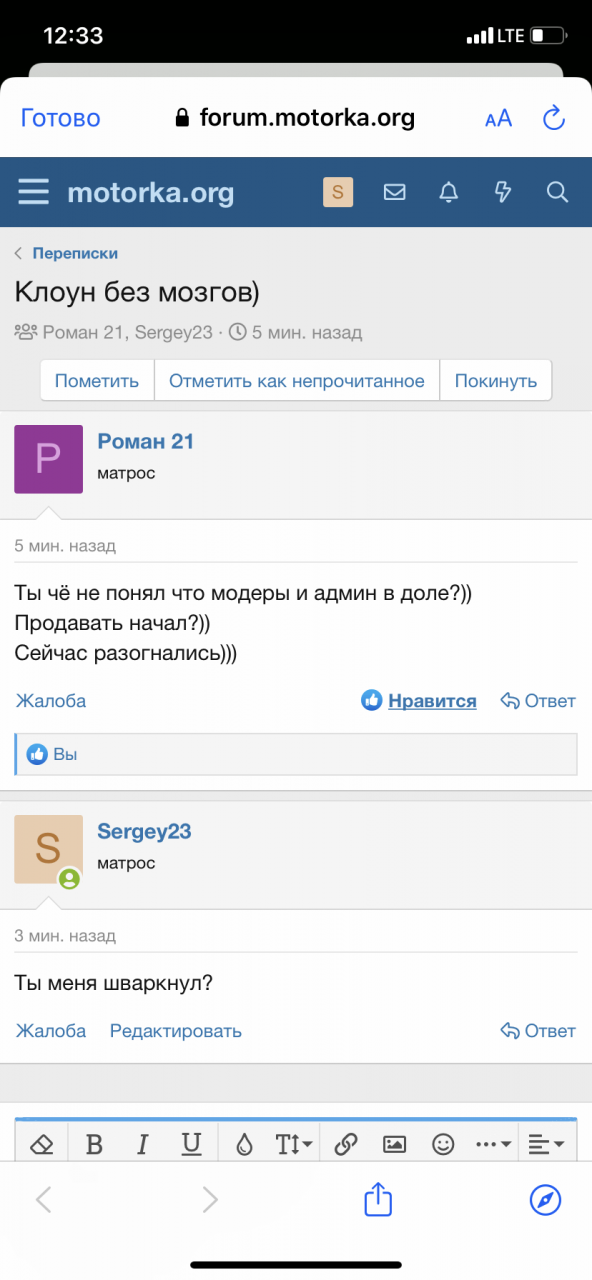The width and height of the screenshot is (592, 1280).
Task: Open forum search magnifier icon
Action: pos(557,192)
